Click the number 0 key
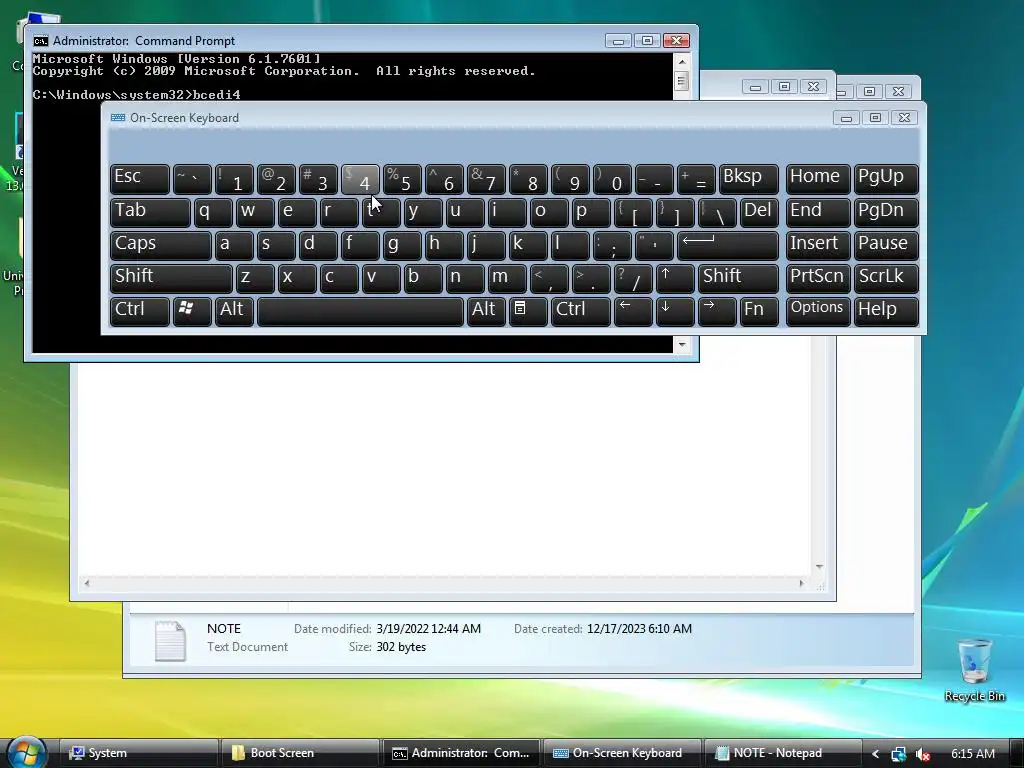The image size is (1024, 768). point(612,178)
